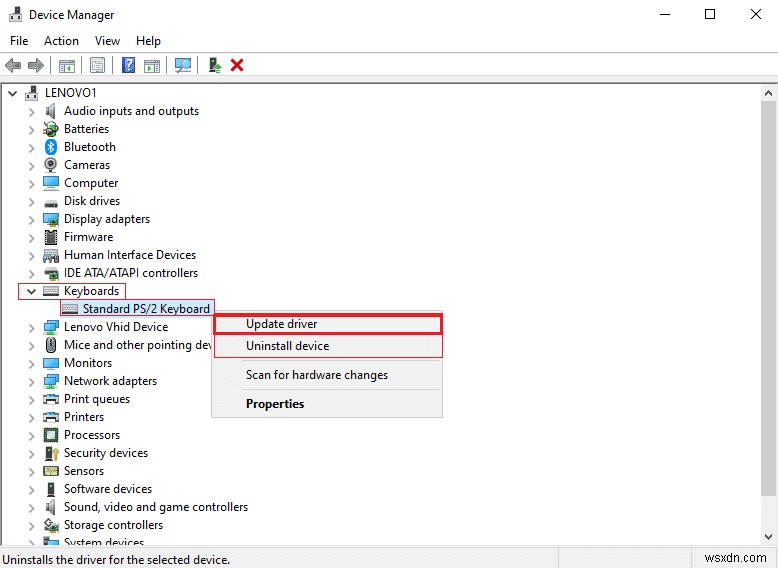Viewport: 778px width, 568px height.
Task: Open Properties via the toolbar sheet icon
Action: click(97, 65)
